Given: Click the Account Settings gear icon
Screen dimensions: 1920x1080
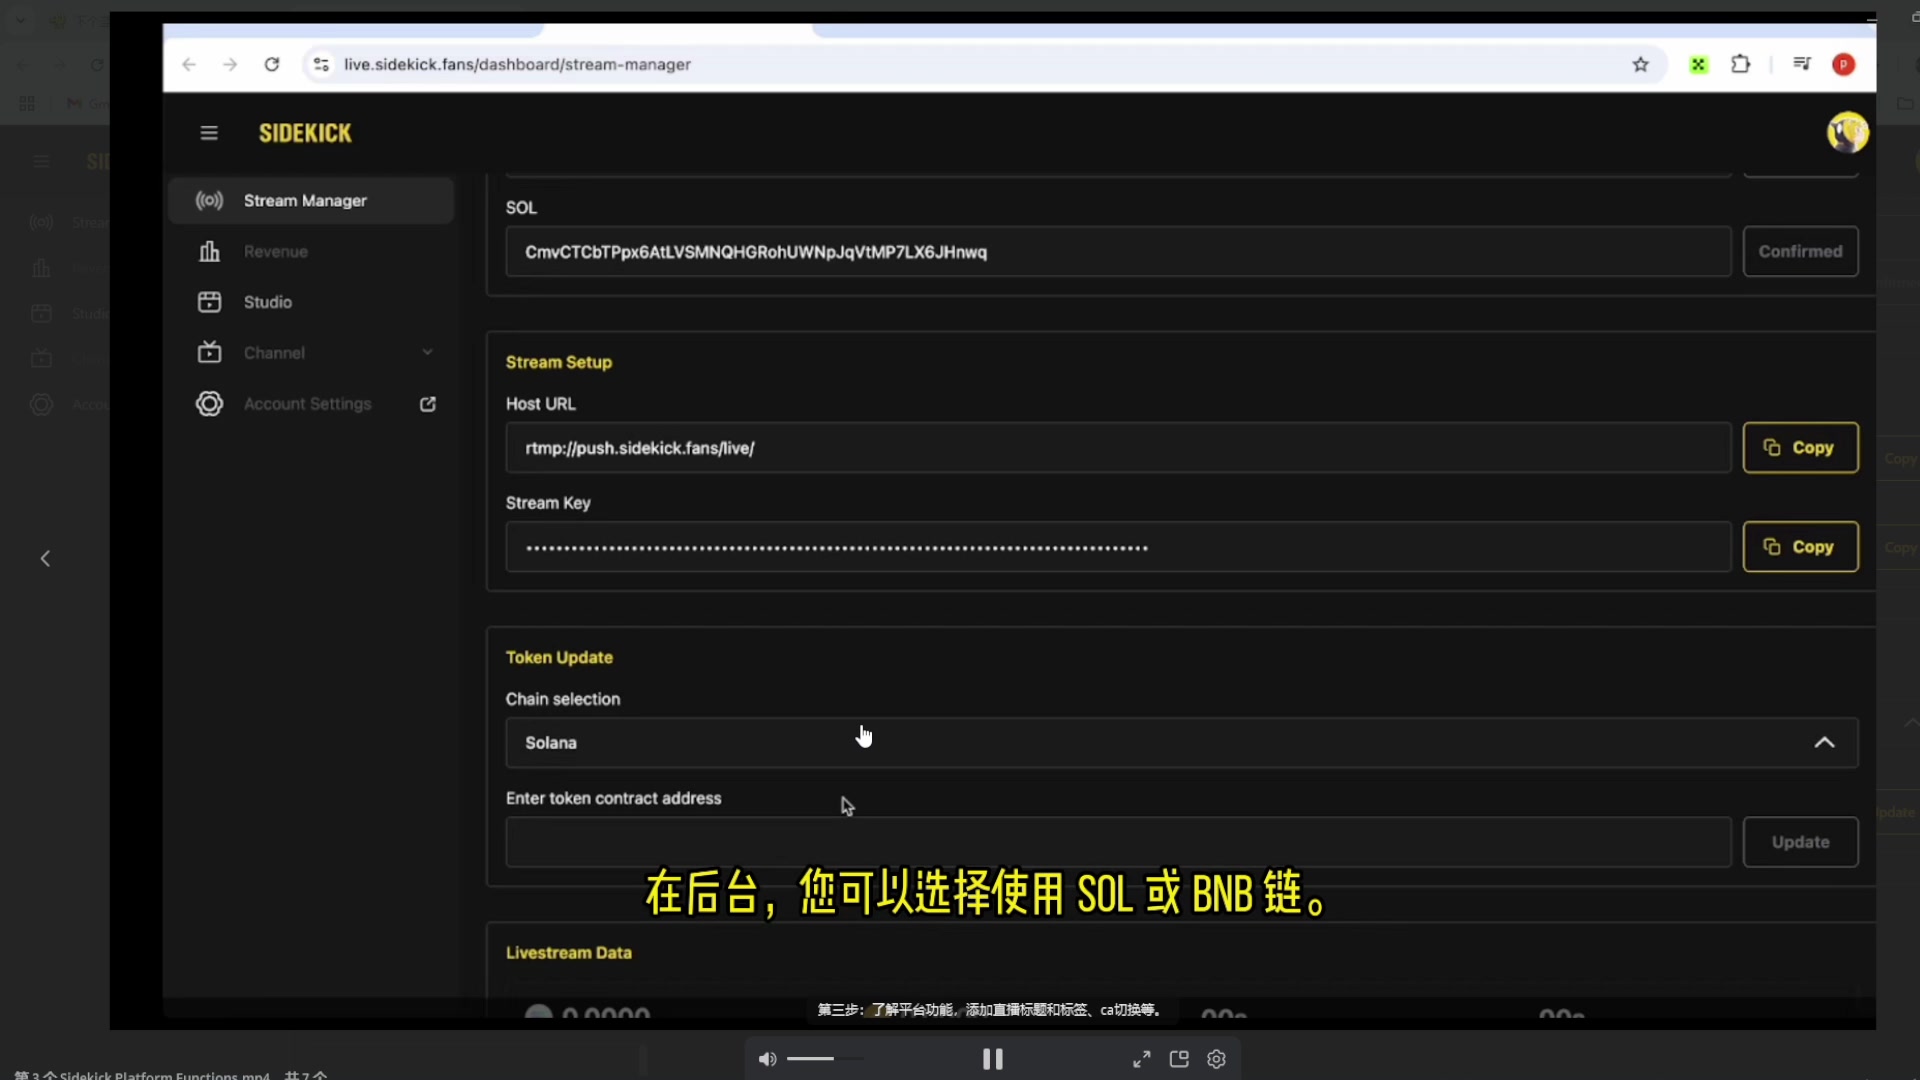Looking at the screenshot, I should [x=209, y=404].
